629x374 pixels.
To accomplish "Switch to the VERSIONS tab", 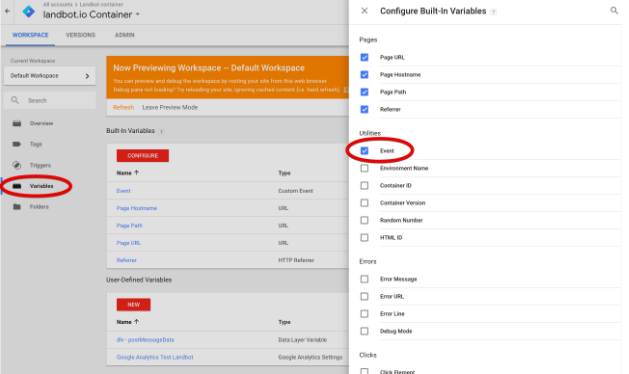I will (x=81, y=35).
